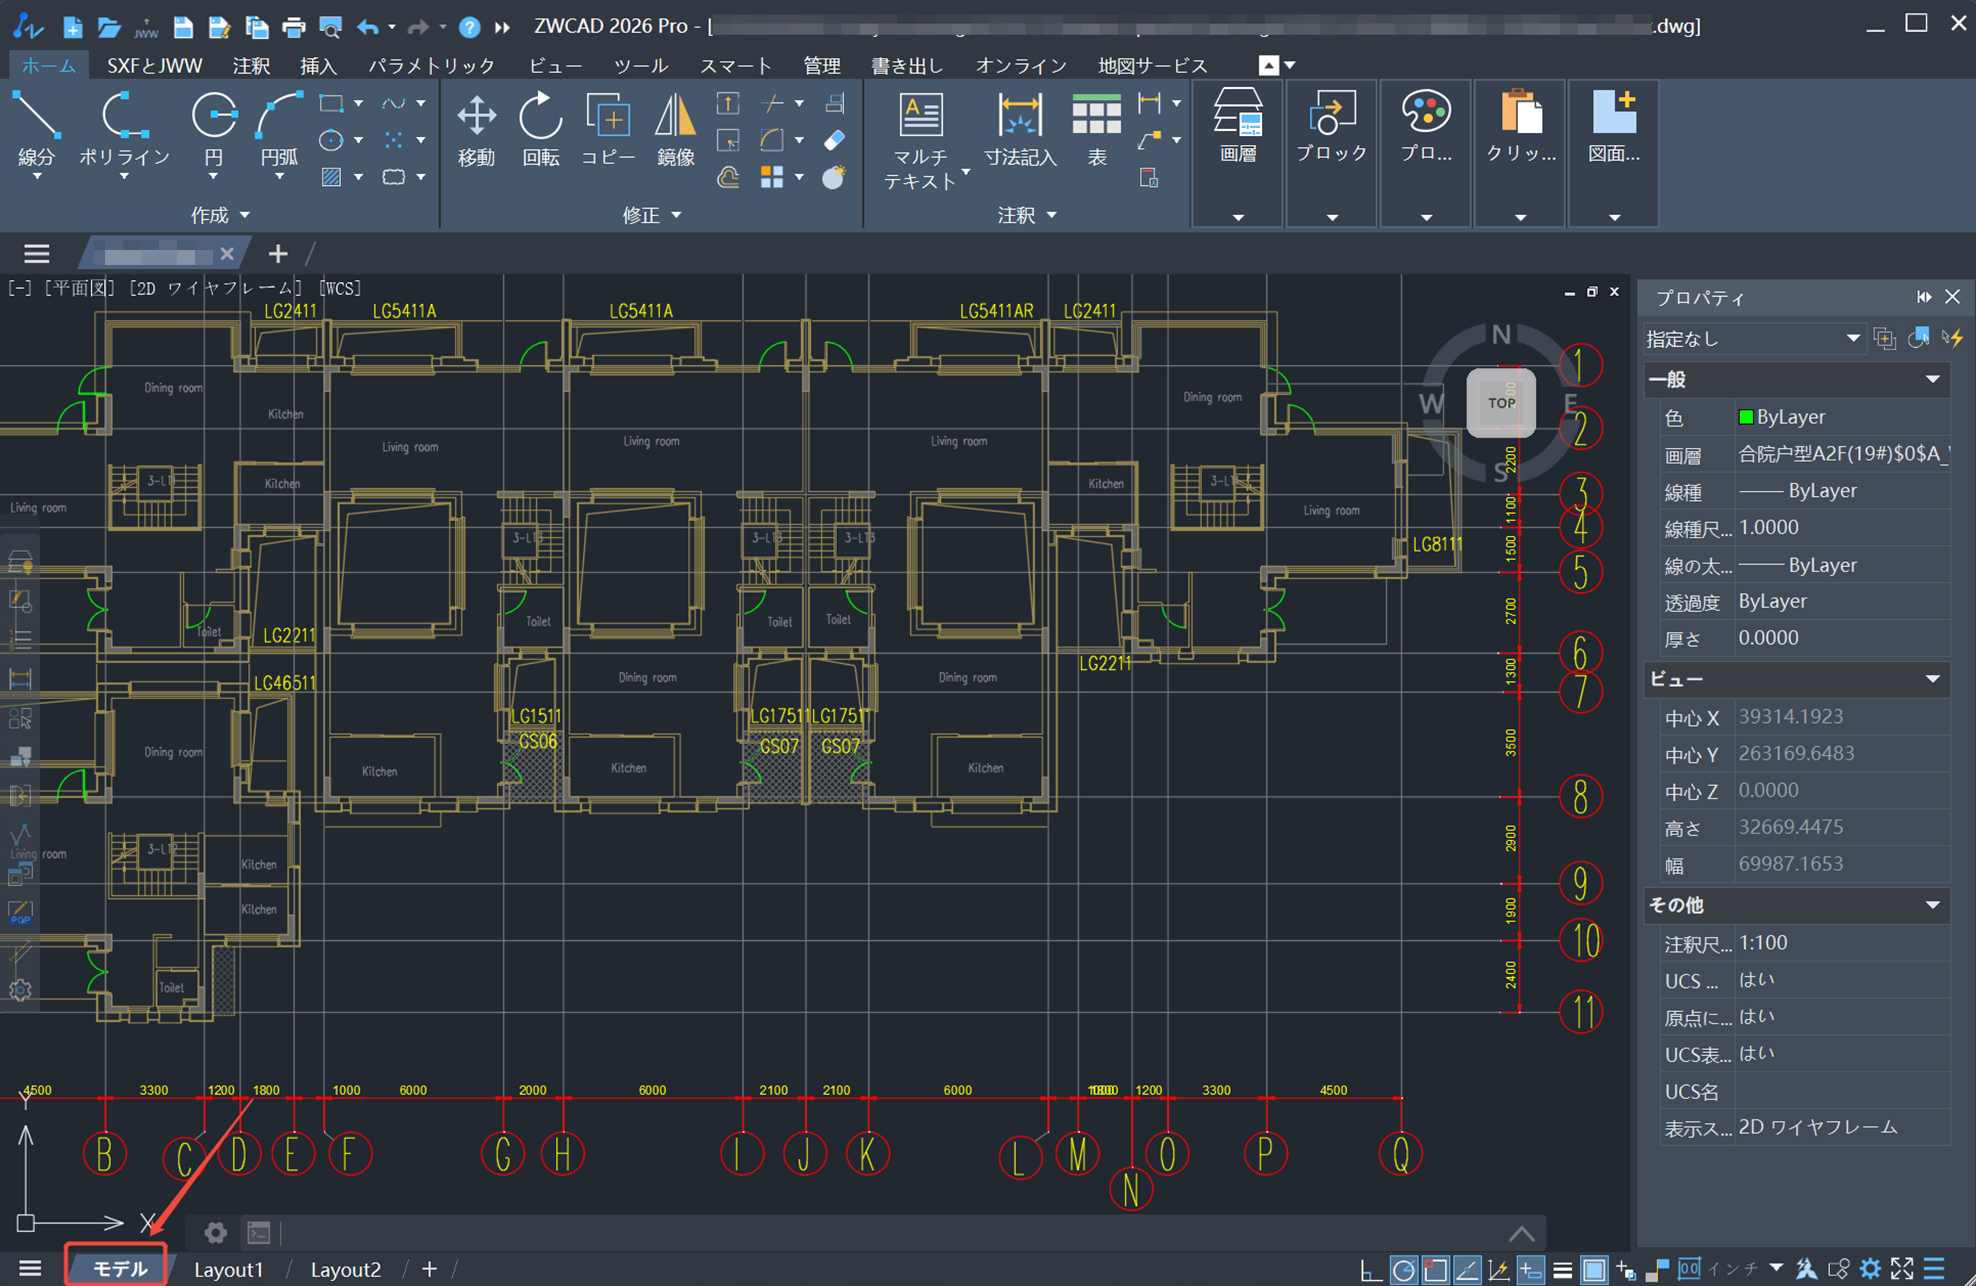Click the Dimension (寸法記入) tool
The height and width of the screenshot is (1286, 1976).
[1019, 127]
